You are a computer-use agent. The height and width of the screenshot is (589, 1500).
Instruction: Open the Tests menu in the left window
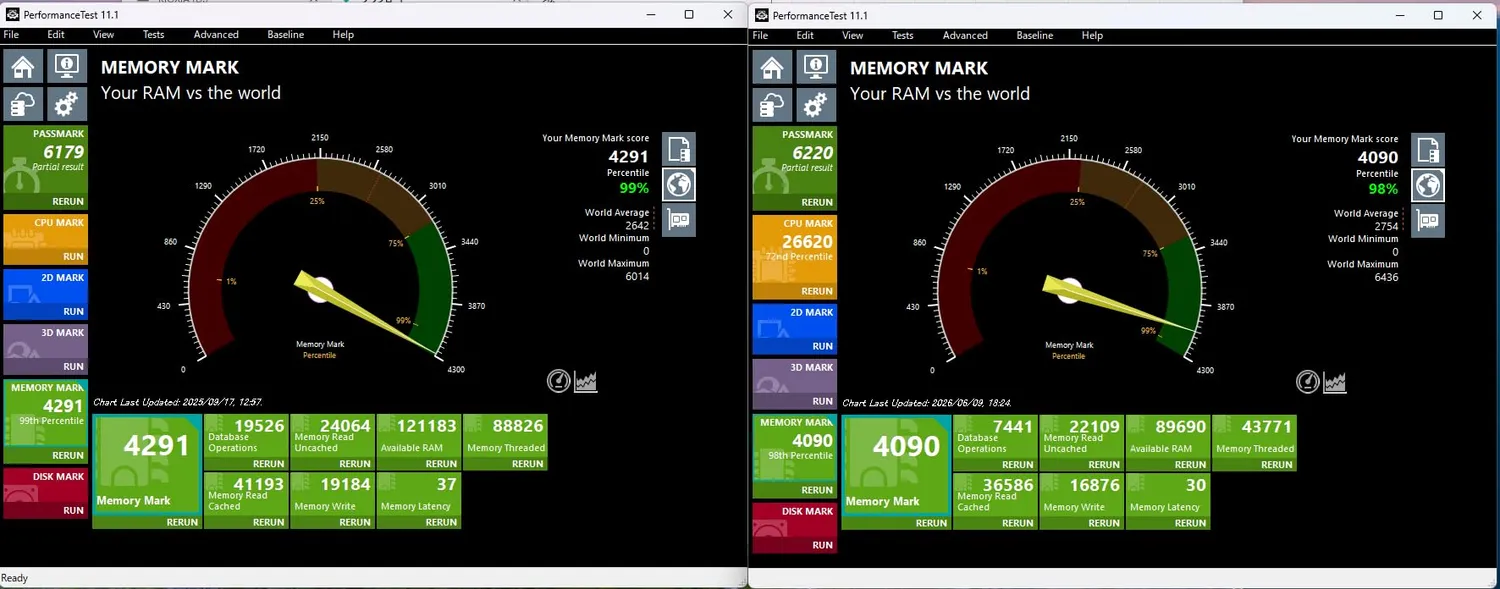point(153,35)
